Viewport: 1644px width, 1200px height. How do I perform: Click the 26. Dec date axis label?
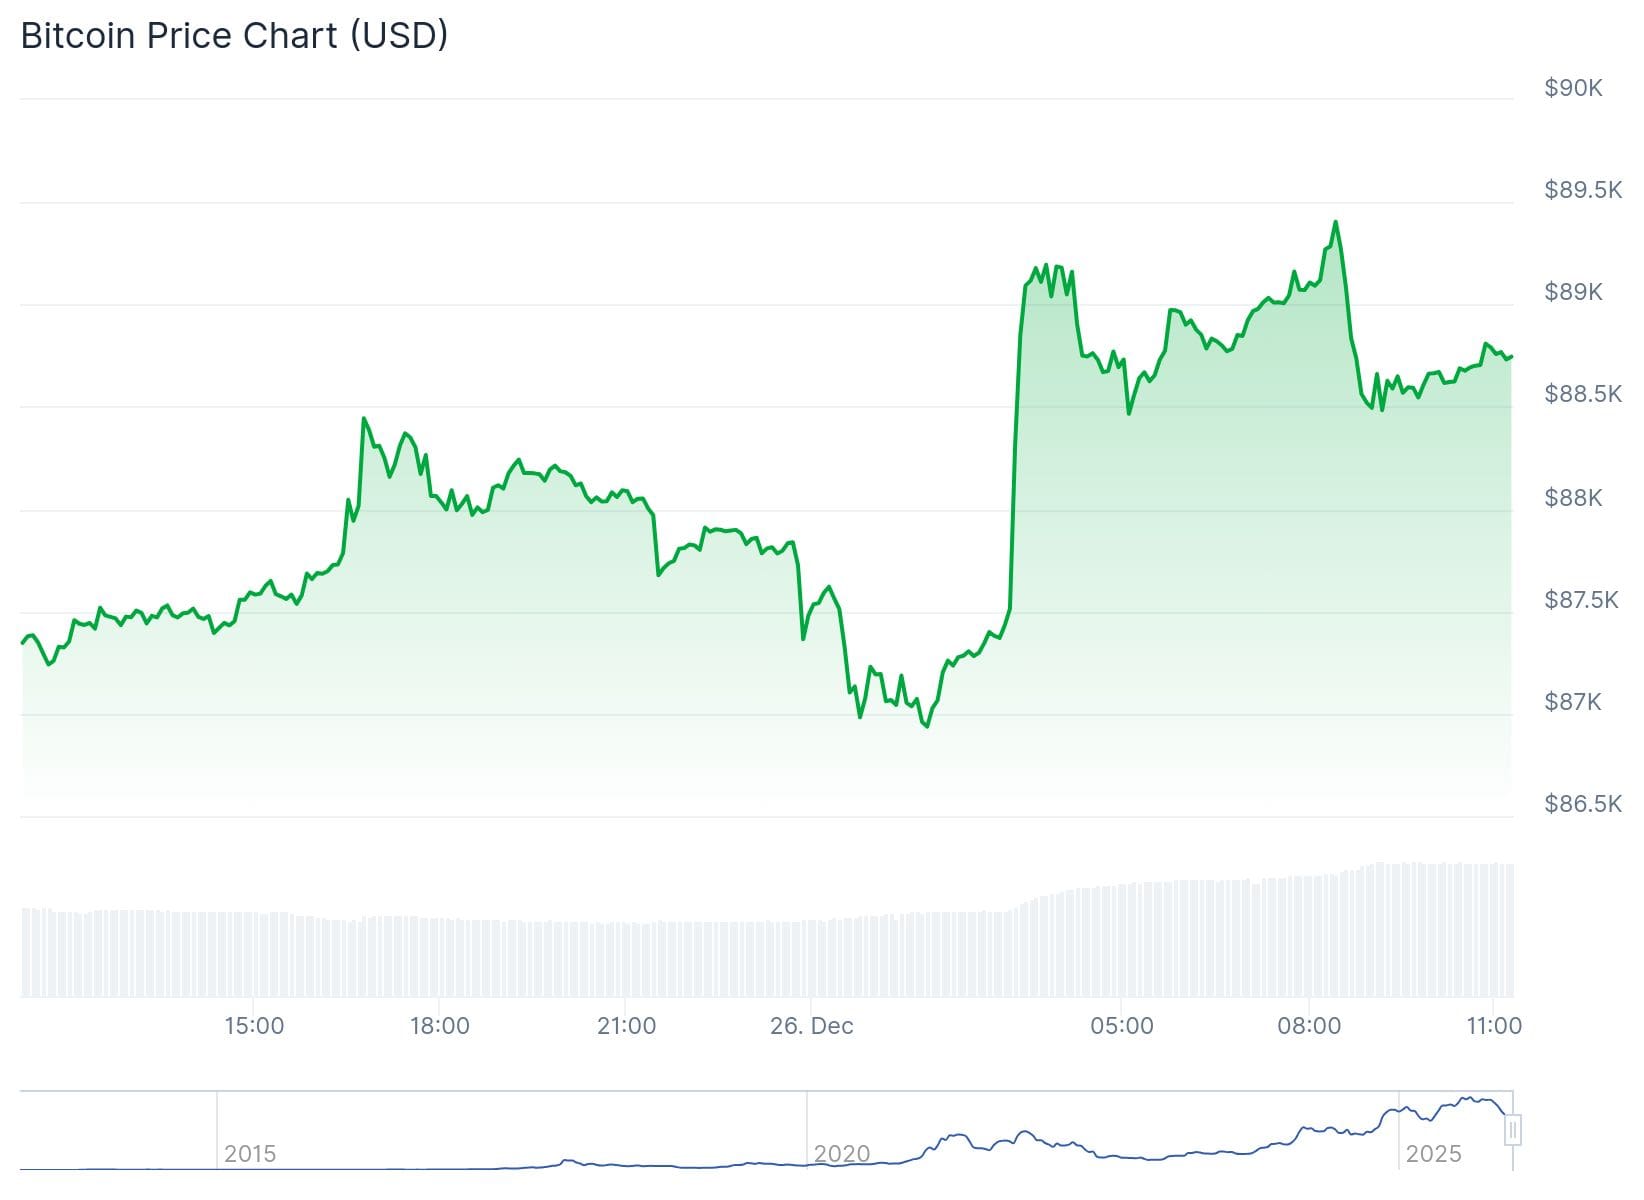[x=811, y=1026]
